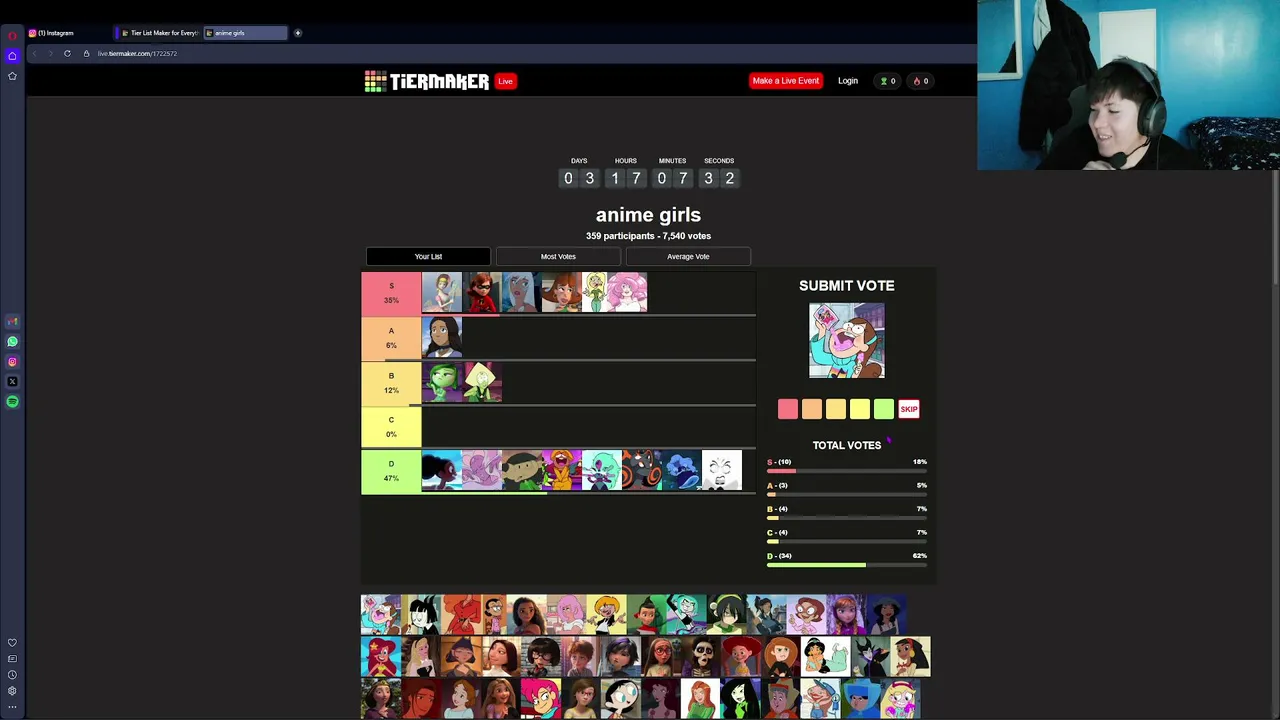The height and width of the screenshot is (720, 1280).
Task: Select yellow-haired gem character in B tier
Action: 482,383
